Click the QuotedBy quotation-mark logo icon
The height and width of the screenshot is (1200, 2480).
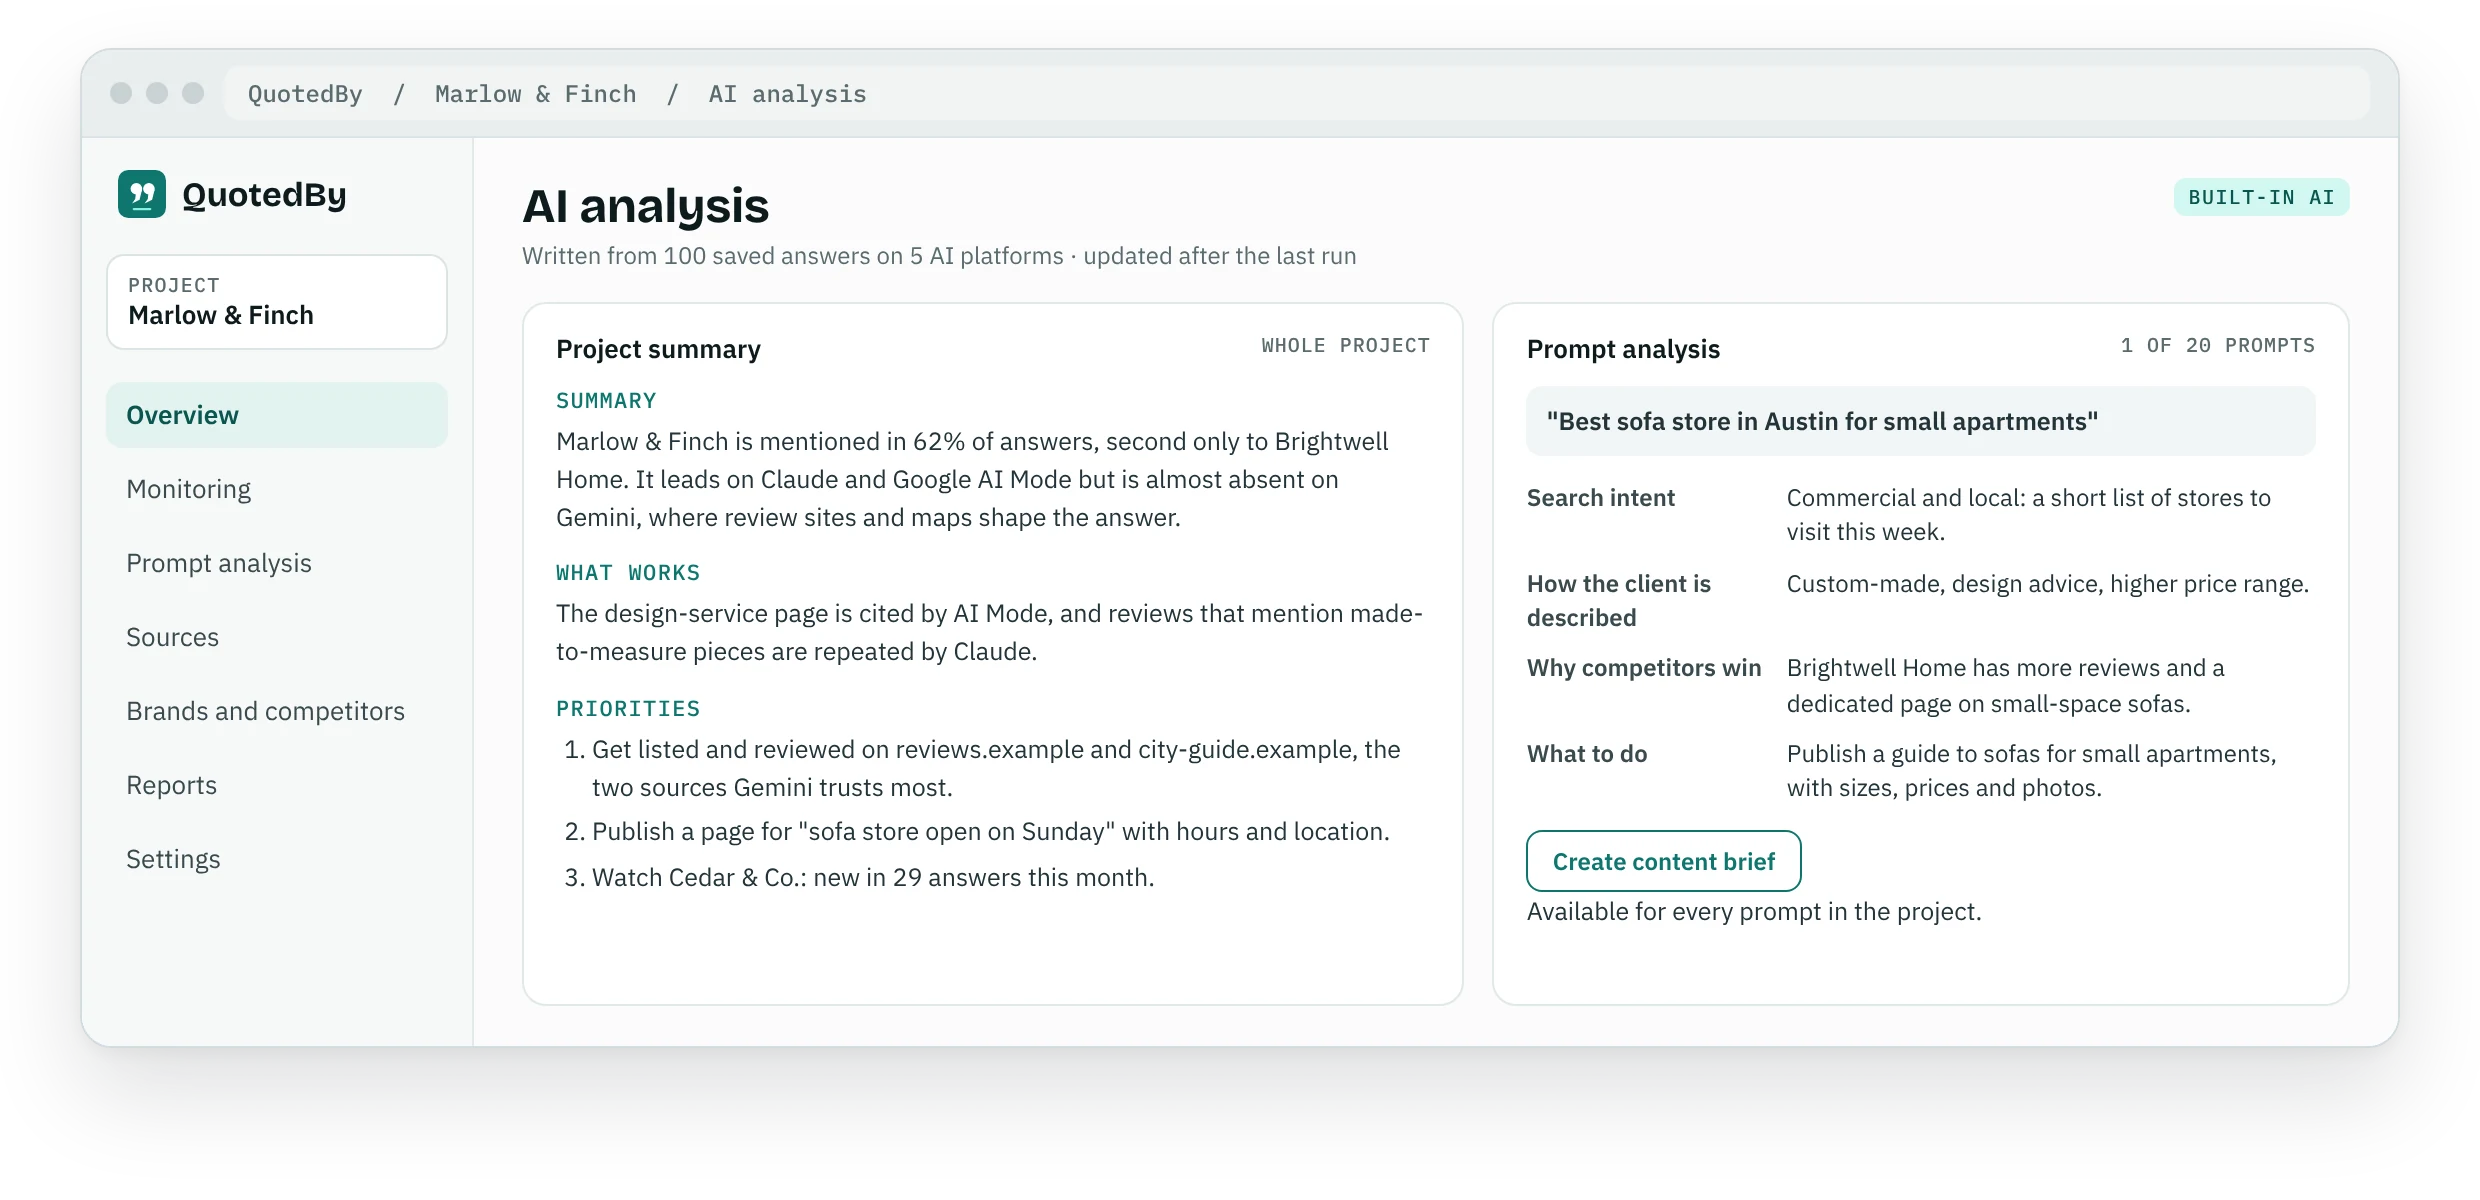pos(142,194)
